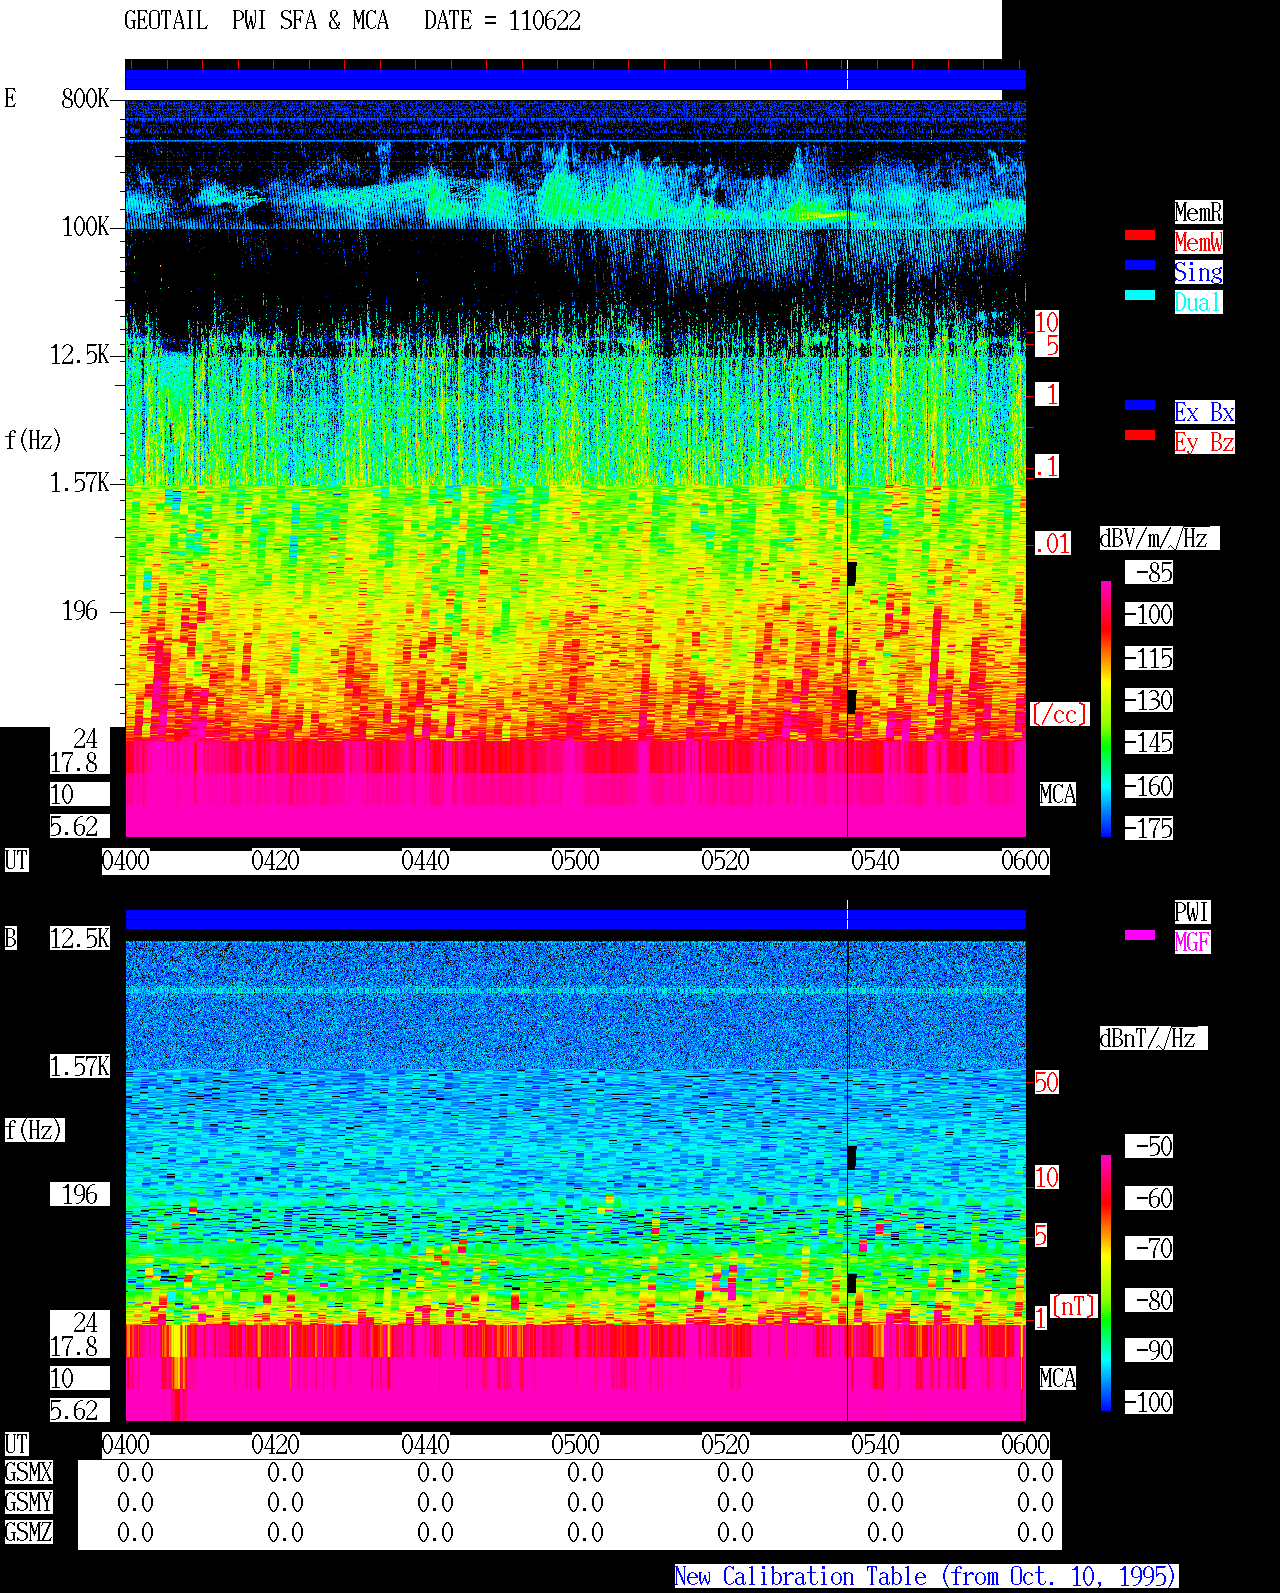1280x1593 pixels.
Task: Click the dBV/m/√Hz electric color scale bar
Action: pyautogui.click(x=1106, y=708)
